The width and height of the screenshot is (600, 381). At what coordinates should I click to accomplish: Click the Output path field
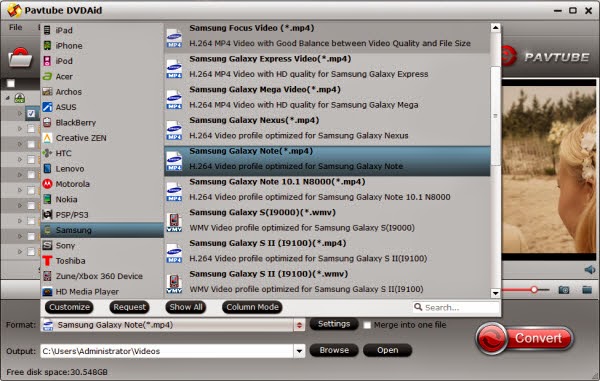(167, 351)
